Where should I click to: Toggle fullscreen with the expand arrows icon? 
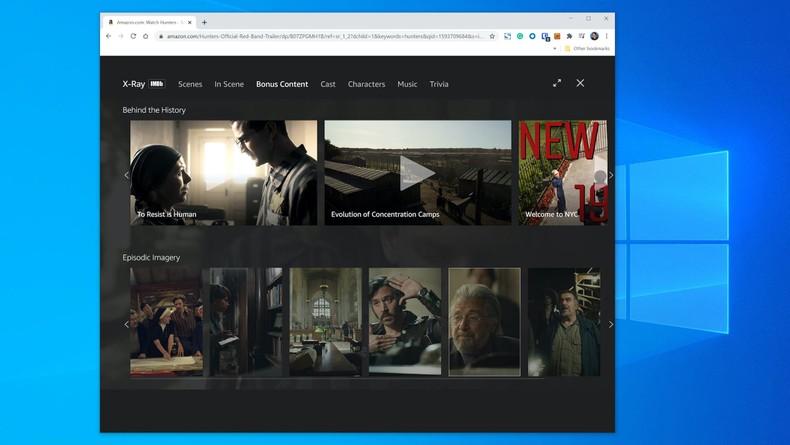[x=557, y=83]
